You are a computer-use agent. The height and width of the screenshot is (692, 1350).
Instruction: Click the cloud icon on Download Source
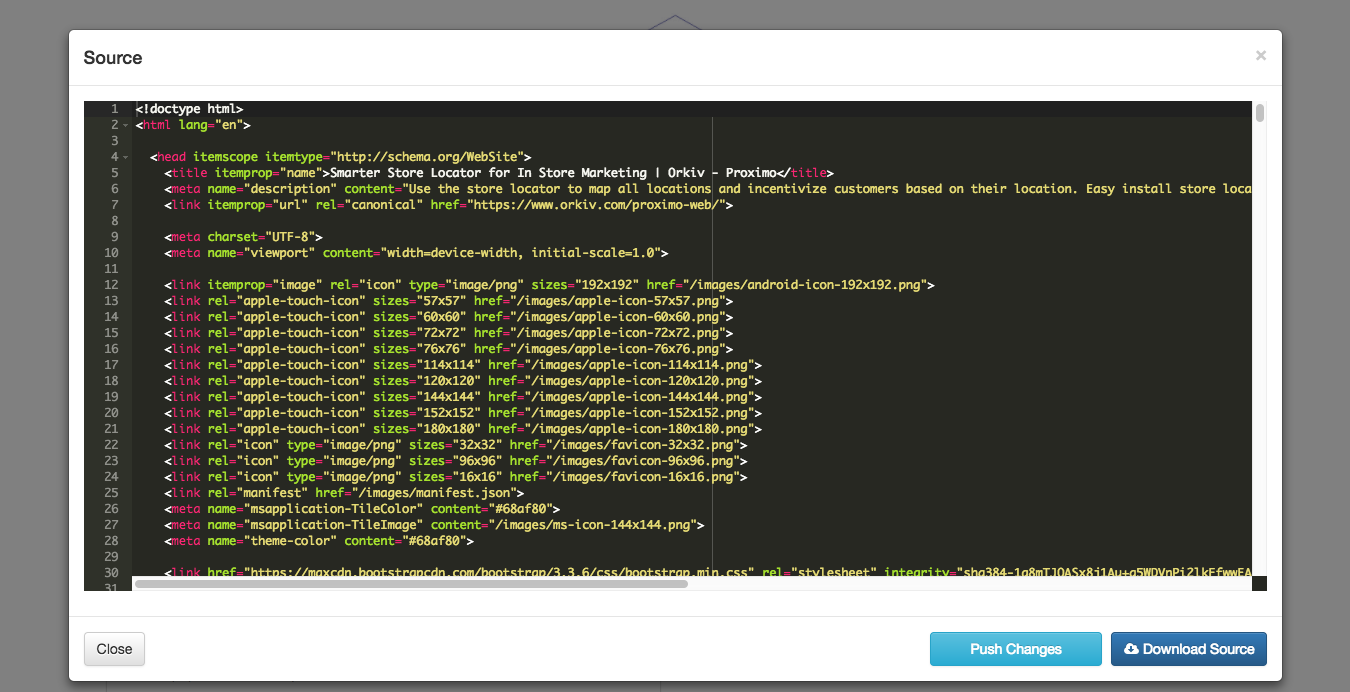click(x=1131, y=649)
